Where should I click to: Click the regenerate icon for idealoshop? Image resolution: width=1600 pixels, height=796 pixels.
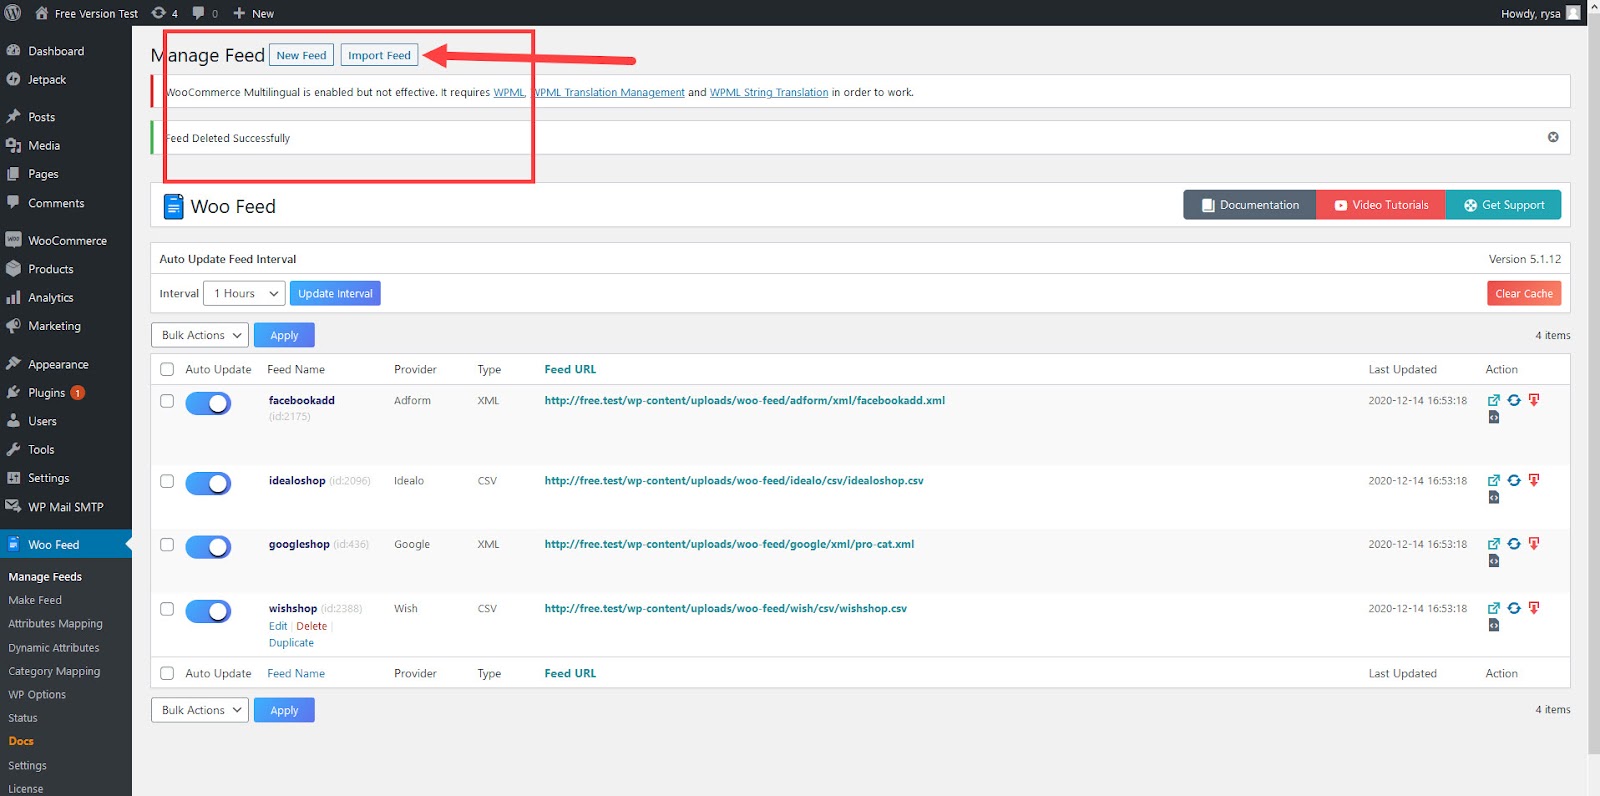tap(1514, 480)
